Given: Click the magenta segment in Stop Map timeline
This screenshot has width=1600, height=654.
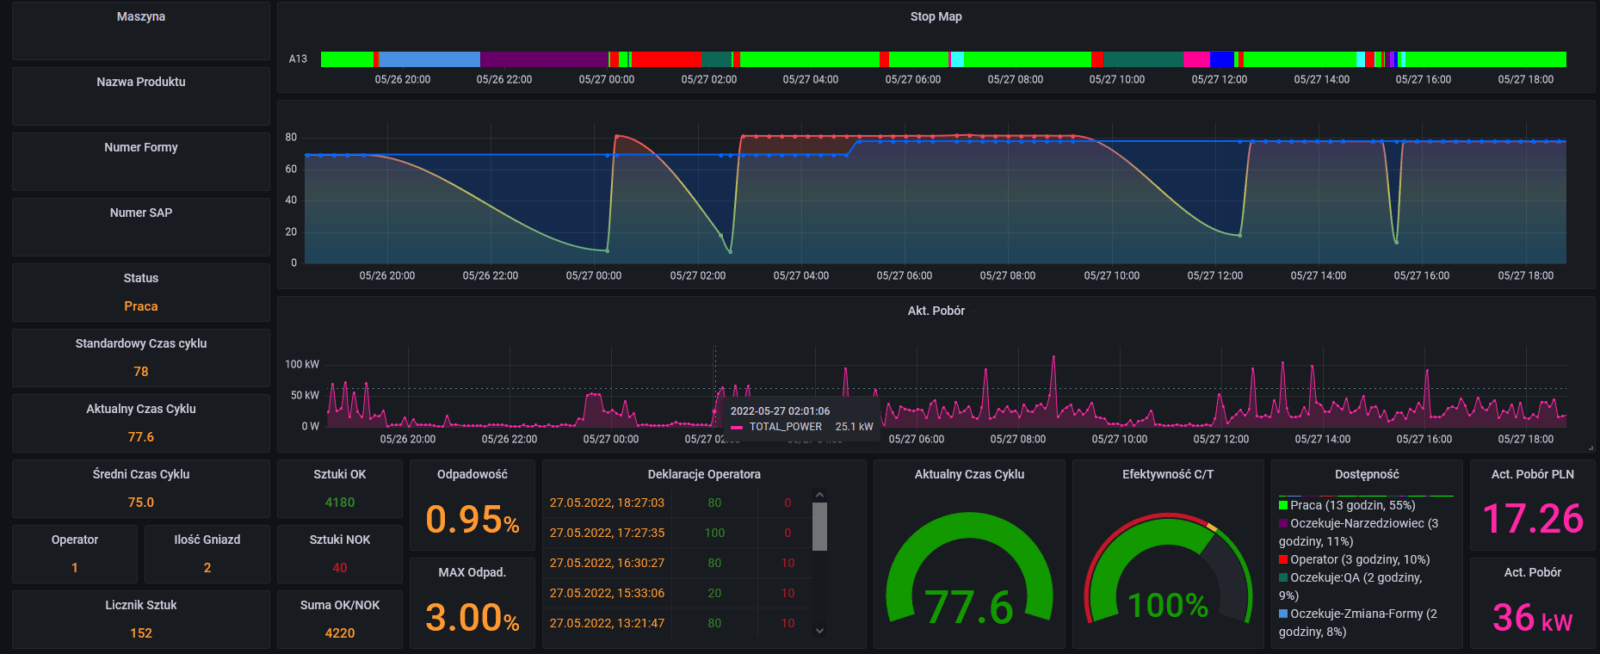Looking at the screenshot, I should click(1196, 60).
